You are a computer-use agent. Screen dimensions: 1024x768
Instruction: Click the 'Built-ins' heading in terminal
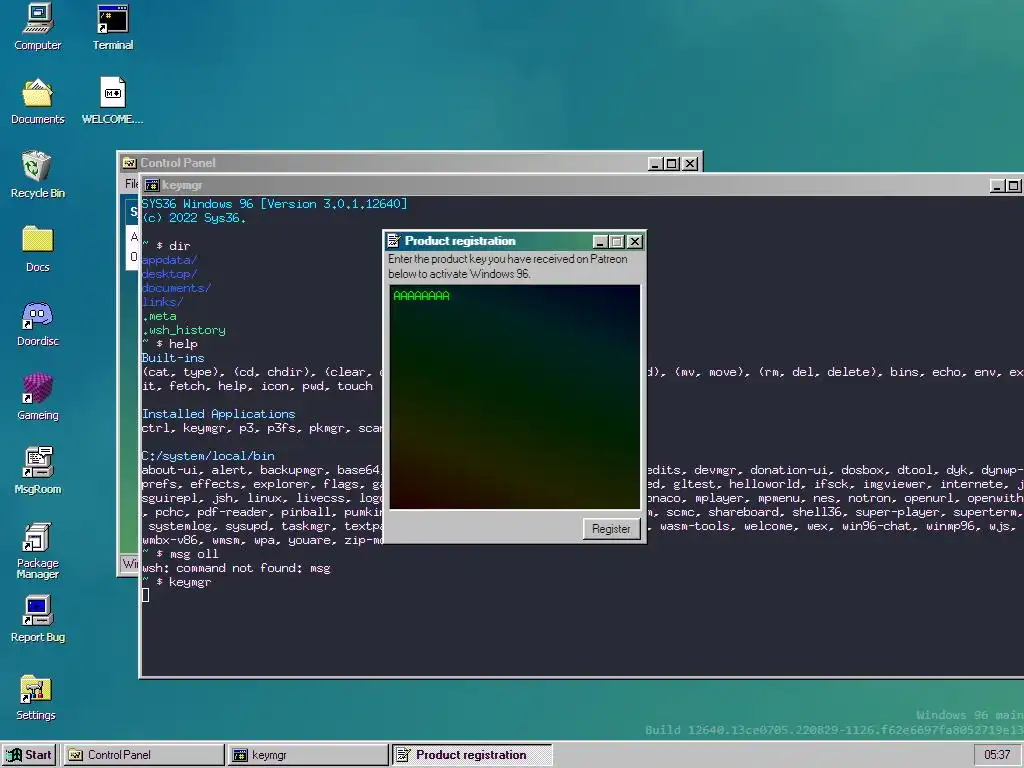pyautogui.click(x=173, y=358)
